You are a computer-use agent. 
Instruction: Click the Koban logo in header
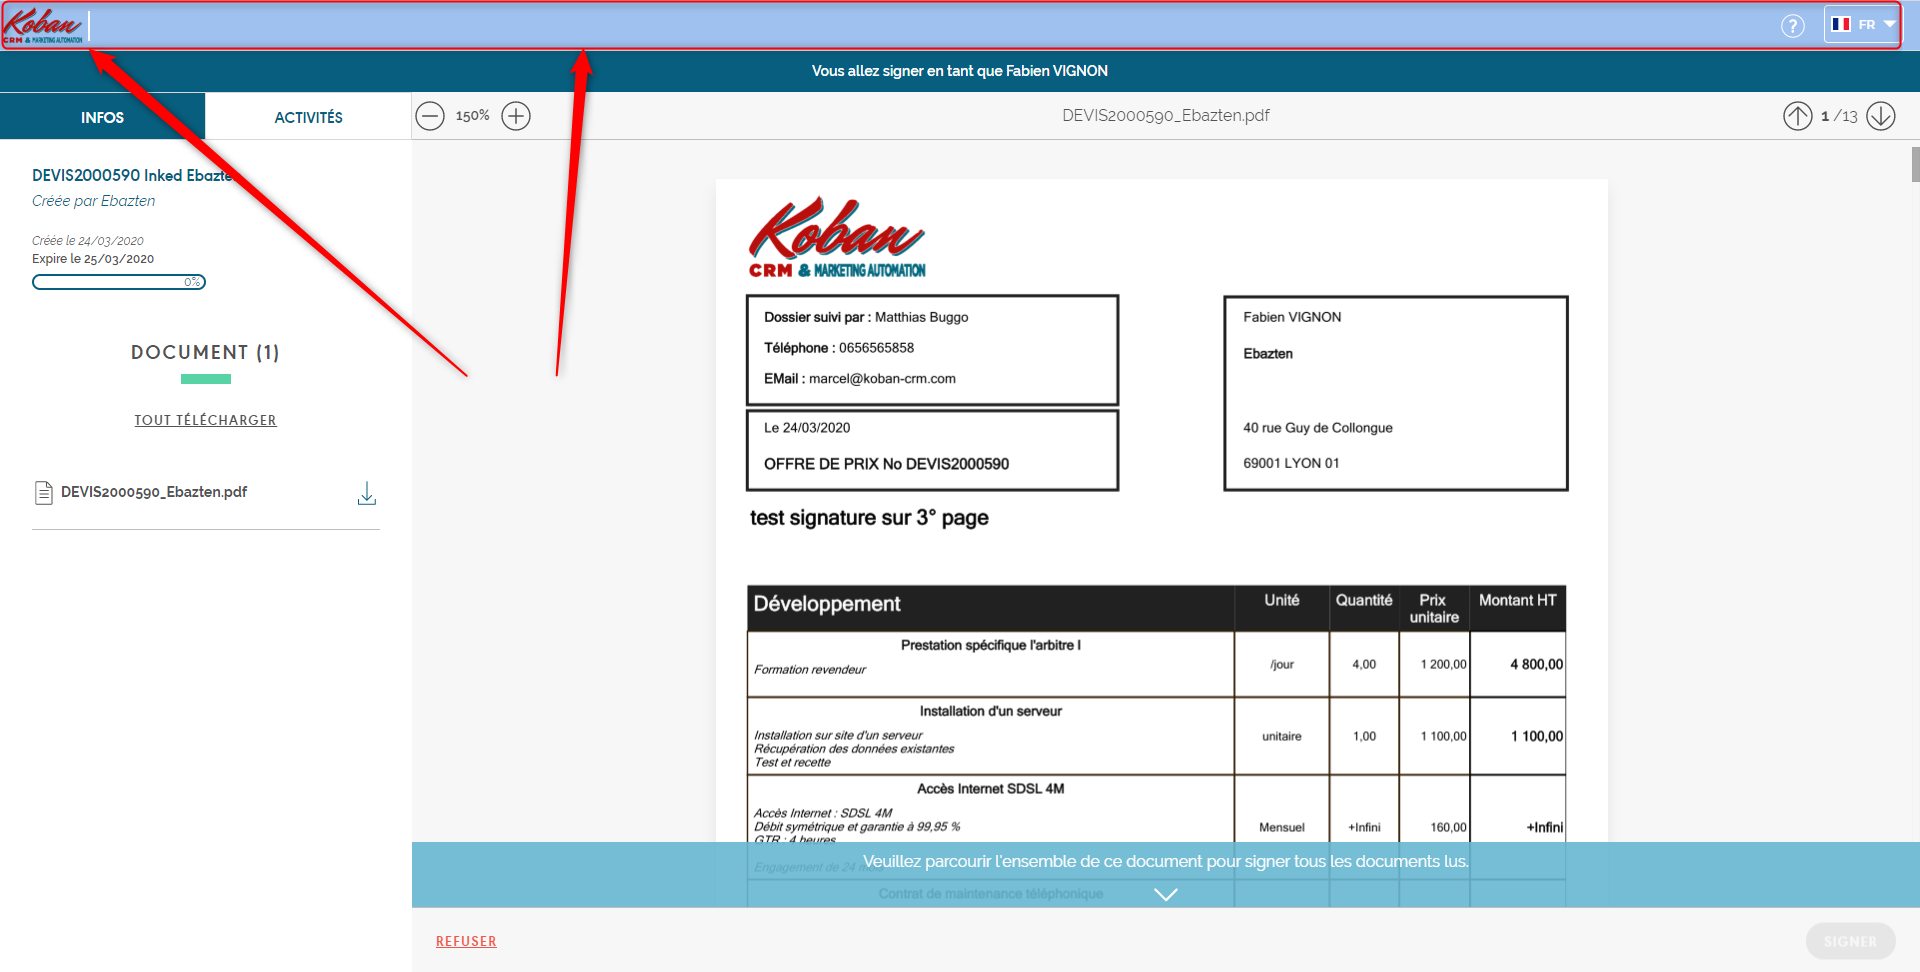(x=43, y=25)
